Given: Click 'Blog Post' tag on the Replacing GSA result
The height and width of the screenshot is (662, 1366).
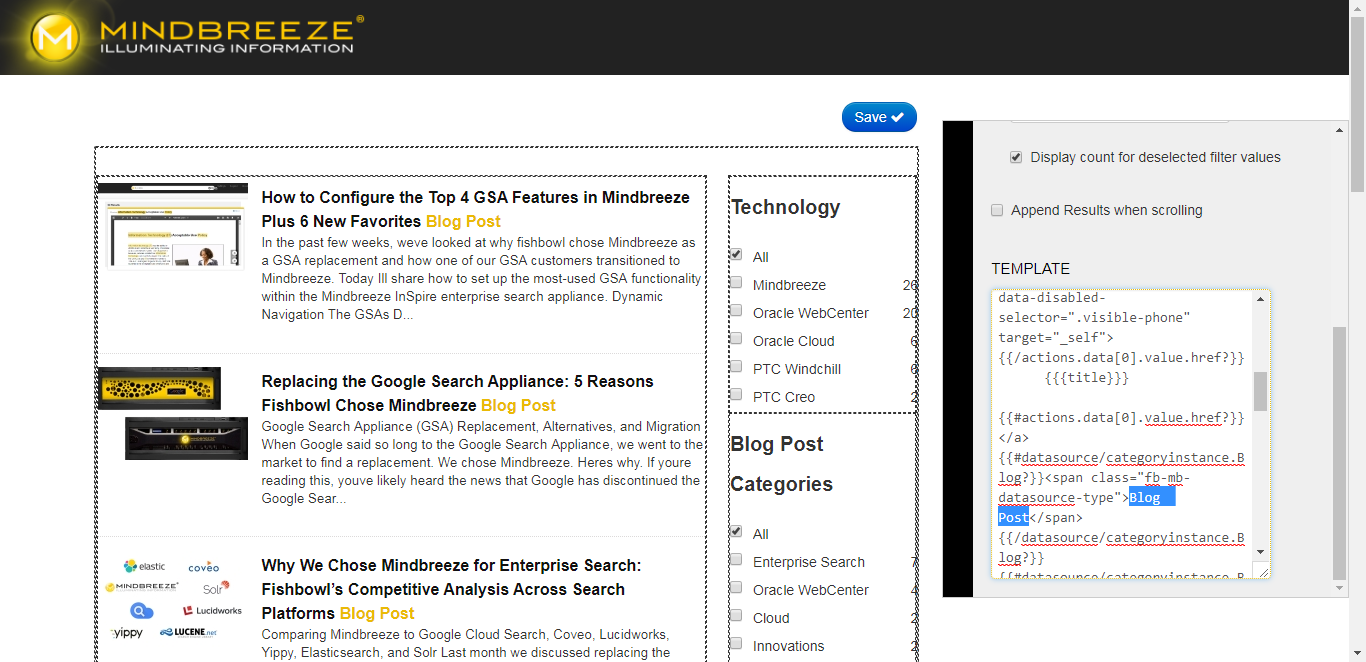Looking at the screenshot, I should [518, 405].
